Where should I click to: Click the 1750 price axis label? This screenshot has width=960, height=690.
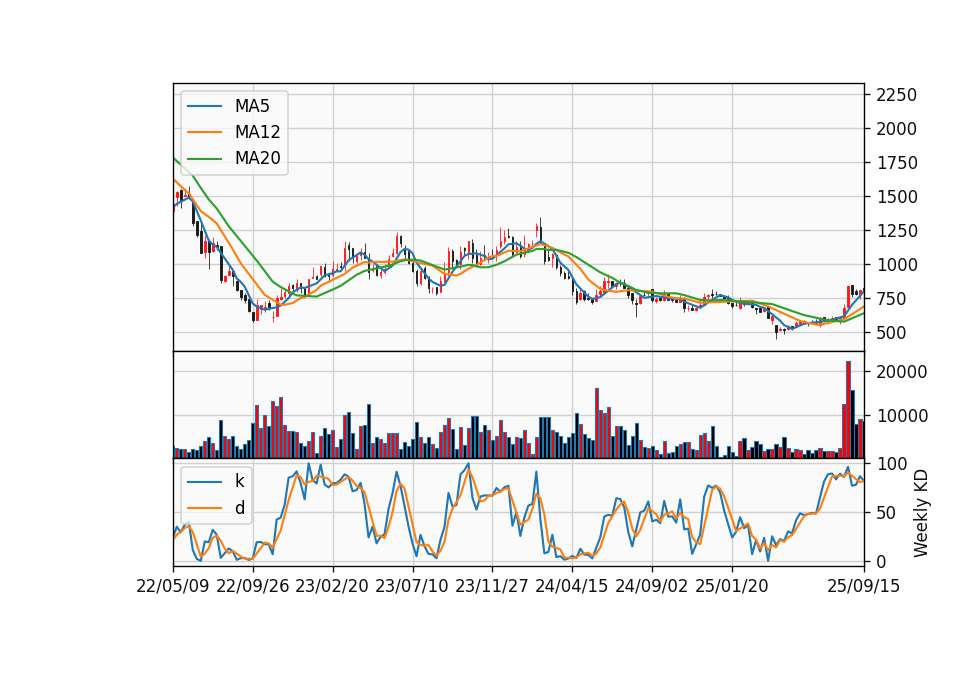896,163
